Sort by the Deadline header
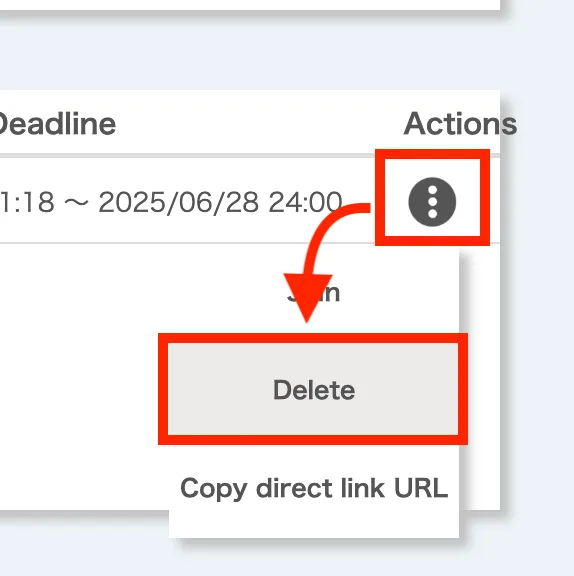This screenshot has height=576, width=574. pos(56,124)
